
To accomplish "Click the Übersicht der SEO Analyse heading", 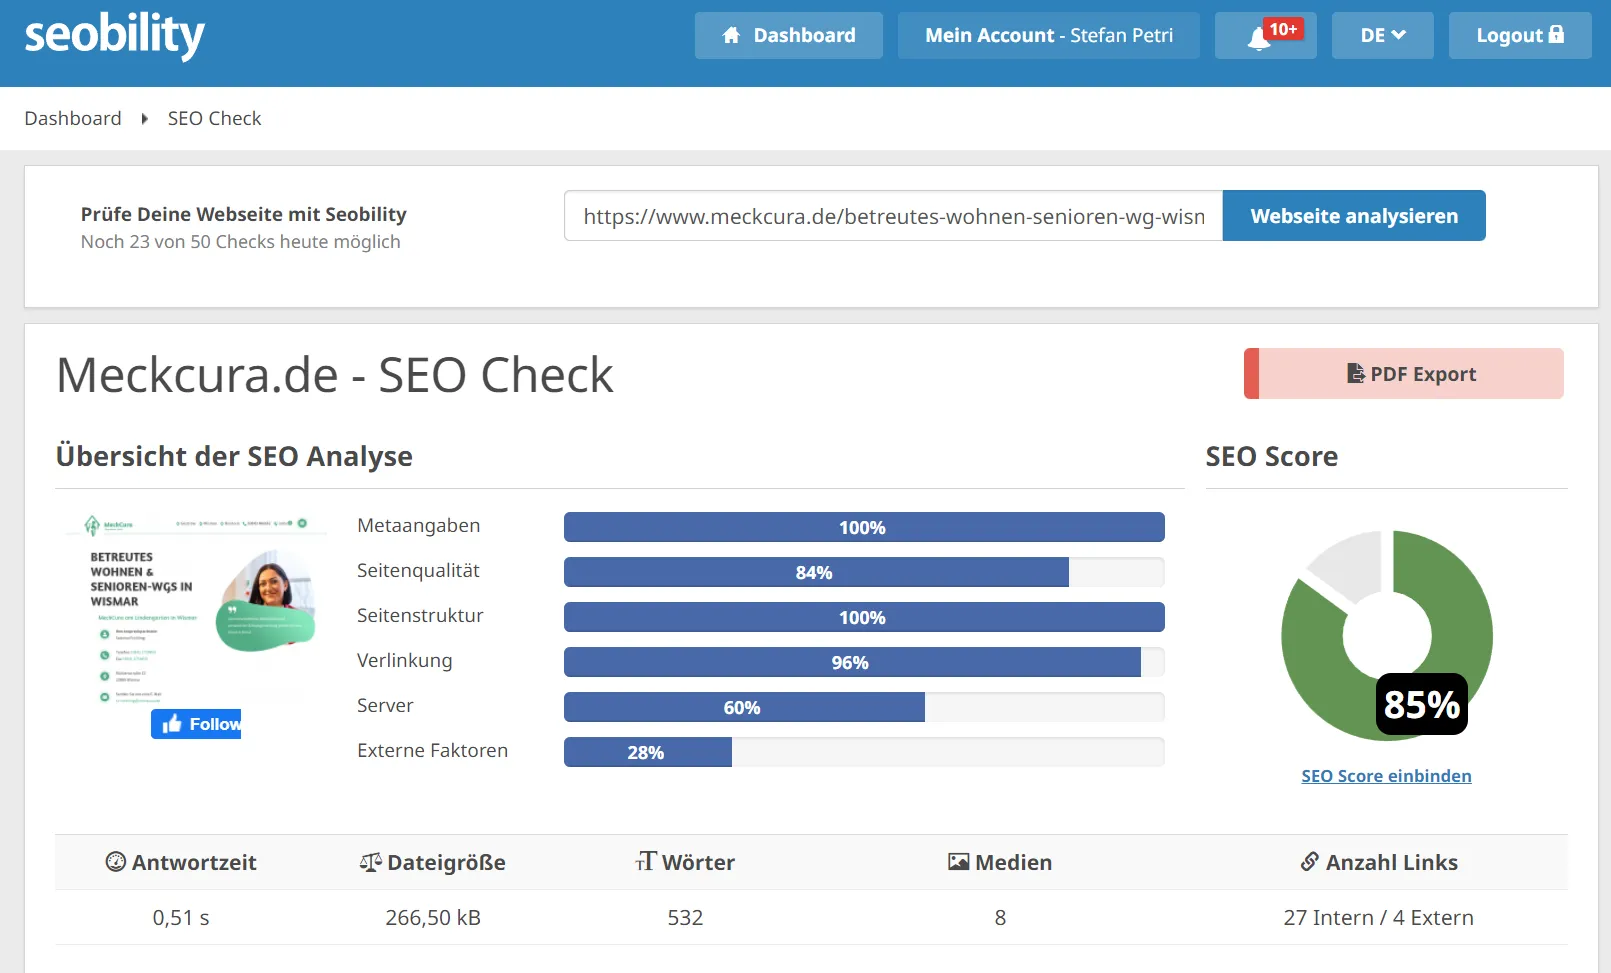I will [234, 456].
